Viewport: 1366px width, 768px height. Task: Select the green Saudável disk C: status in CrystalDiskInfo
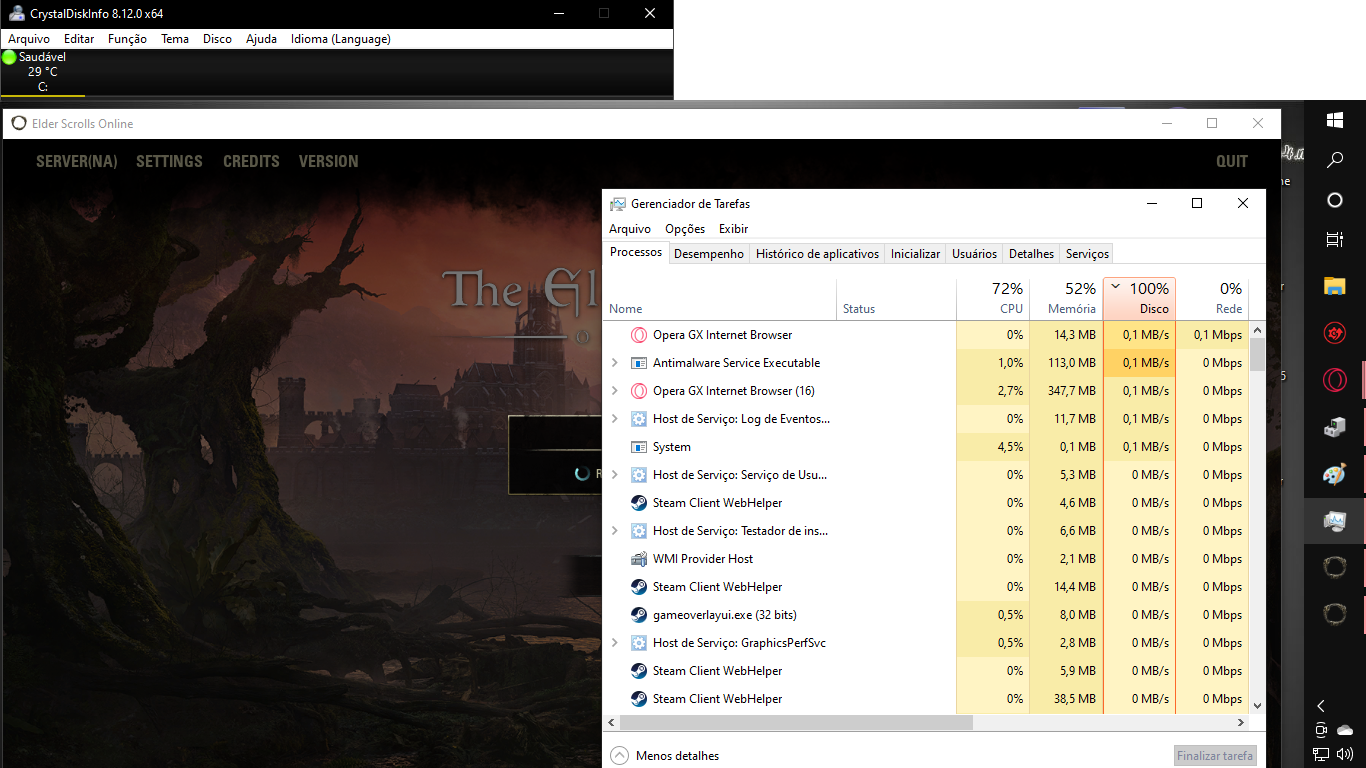(42, 72)
